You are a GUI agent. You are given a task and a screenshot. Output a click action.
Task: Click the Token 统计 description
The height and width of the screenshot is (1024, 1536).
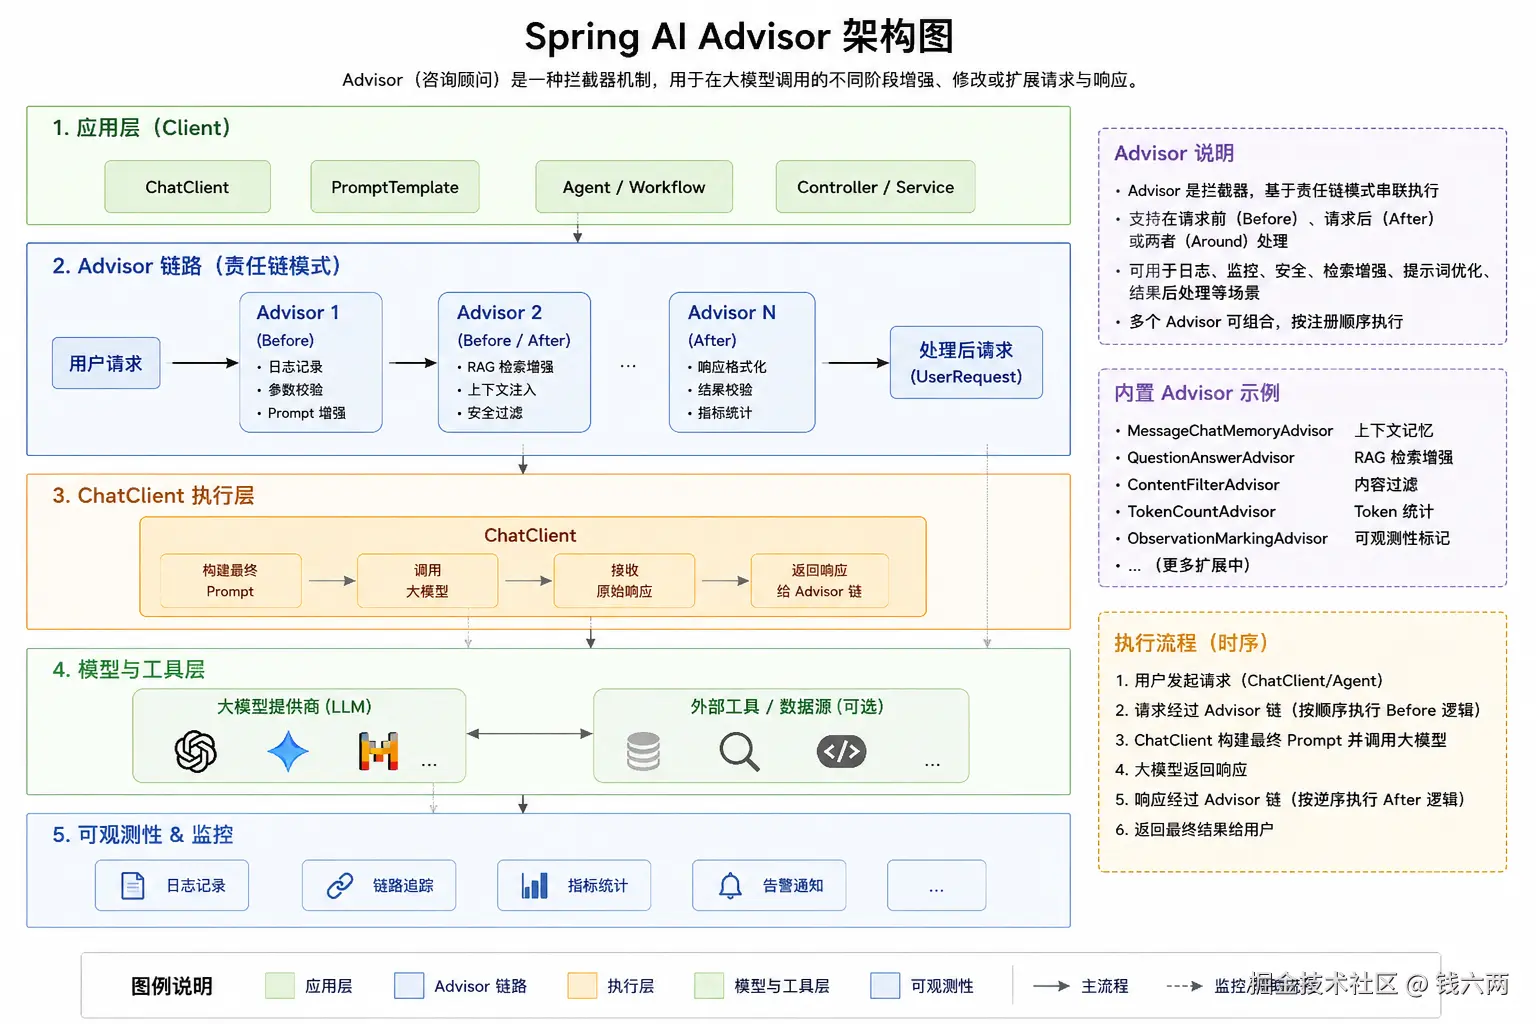(x=1393, y=512)
